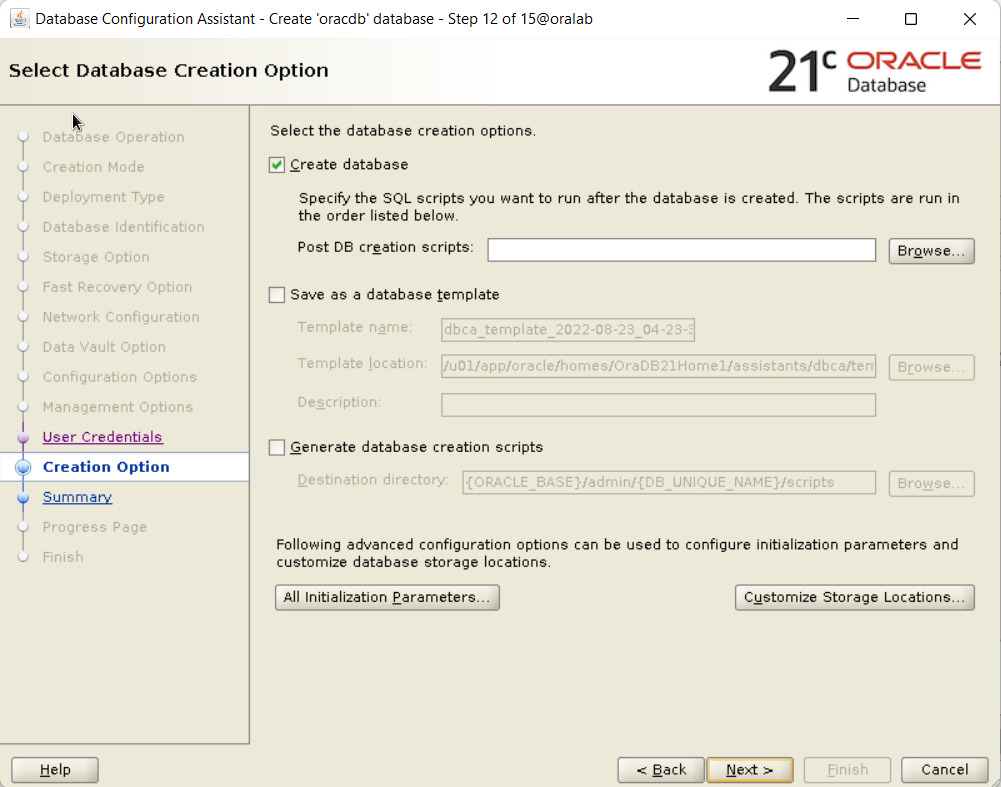Enable Generate database creation scripts
This screenshot has width=1001, height=787.
pos(278,448)
